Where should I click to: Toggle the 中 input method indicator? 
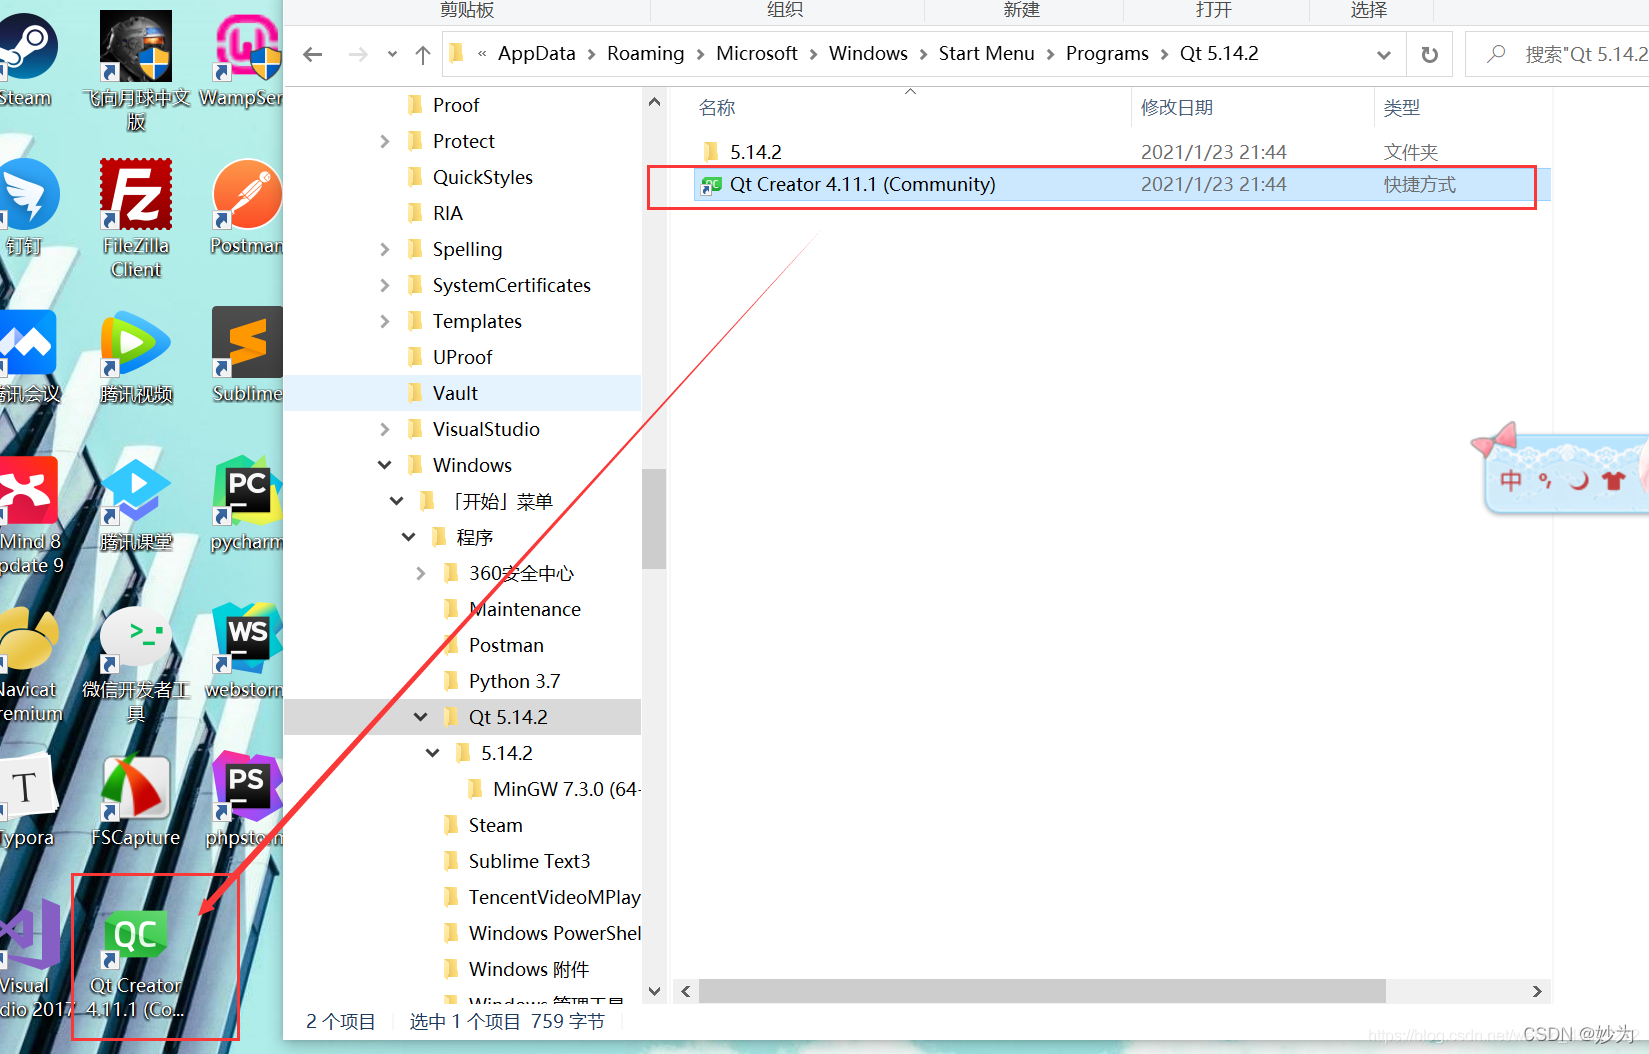coord(1511,480)
